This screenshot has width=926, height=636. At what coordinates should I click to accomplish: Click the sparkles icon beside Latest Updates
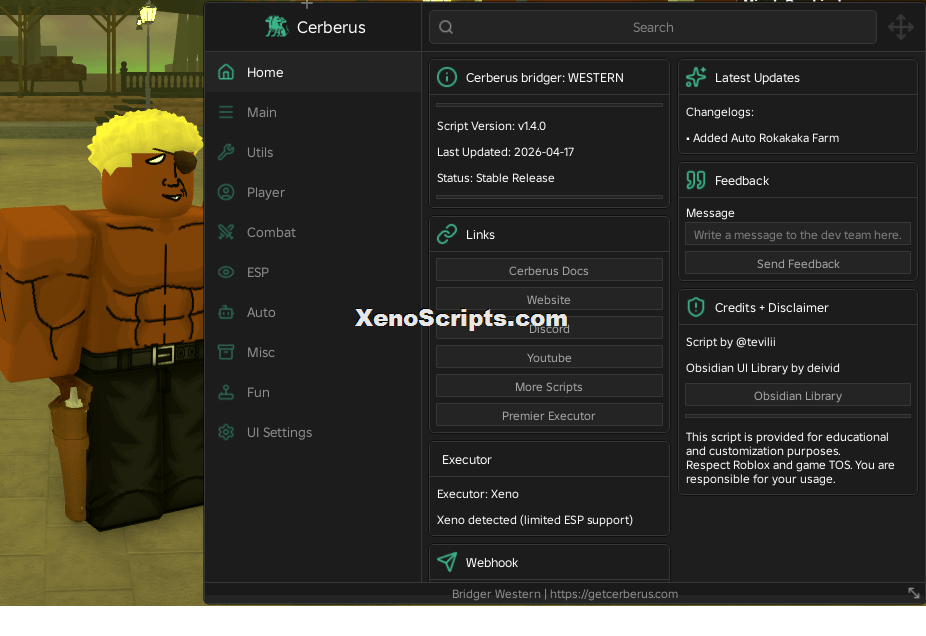tap(696, 77)
